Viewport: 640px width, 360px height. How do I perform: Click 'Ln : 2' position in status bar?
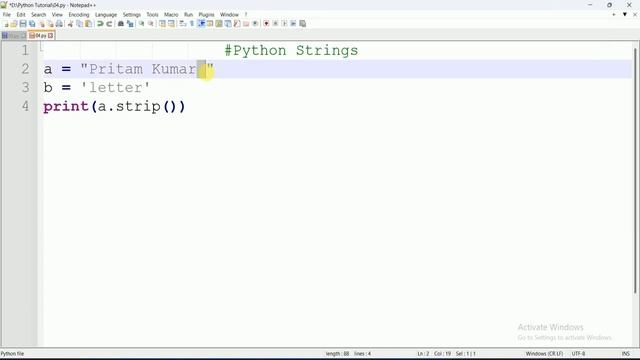[x=423, y=353]
